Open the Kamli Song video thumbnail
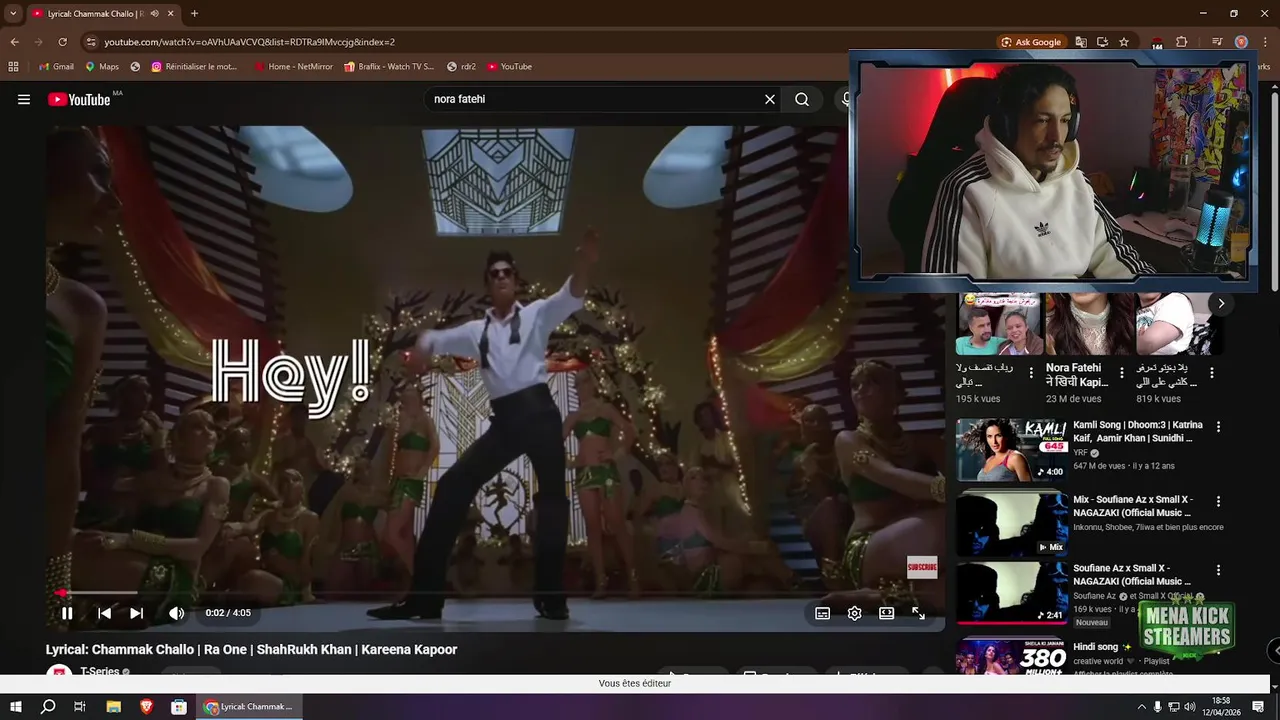Screen dimensions: 1280x720 1011,450
